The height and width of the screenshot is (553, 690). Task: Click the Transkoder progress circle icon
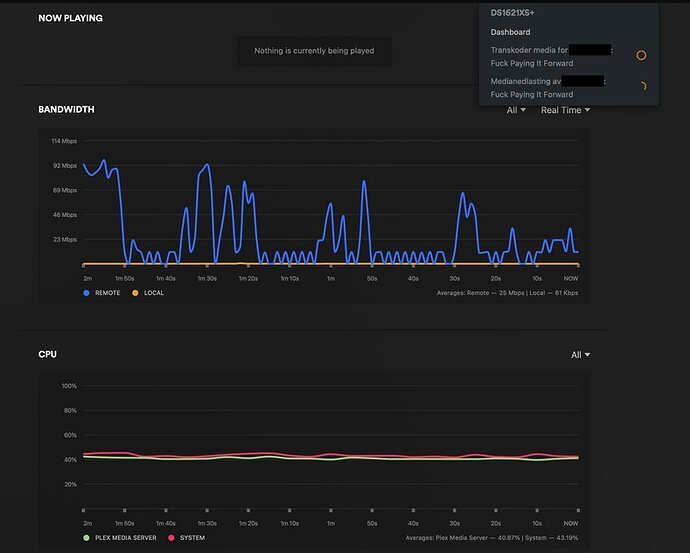point(641,55)
